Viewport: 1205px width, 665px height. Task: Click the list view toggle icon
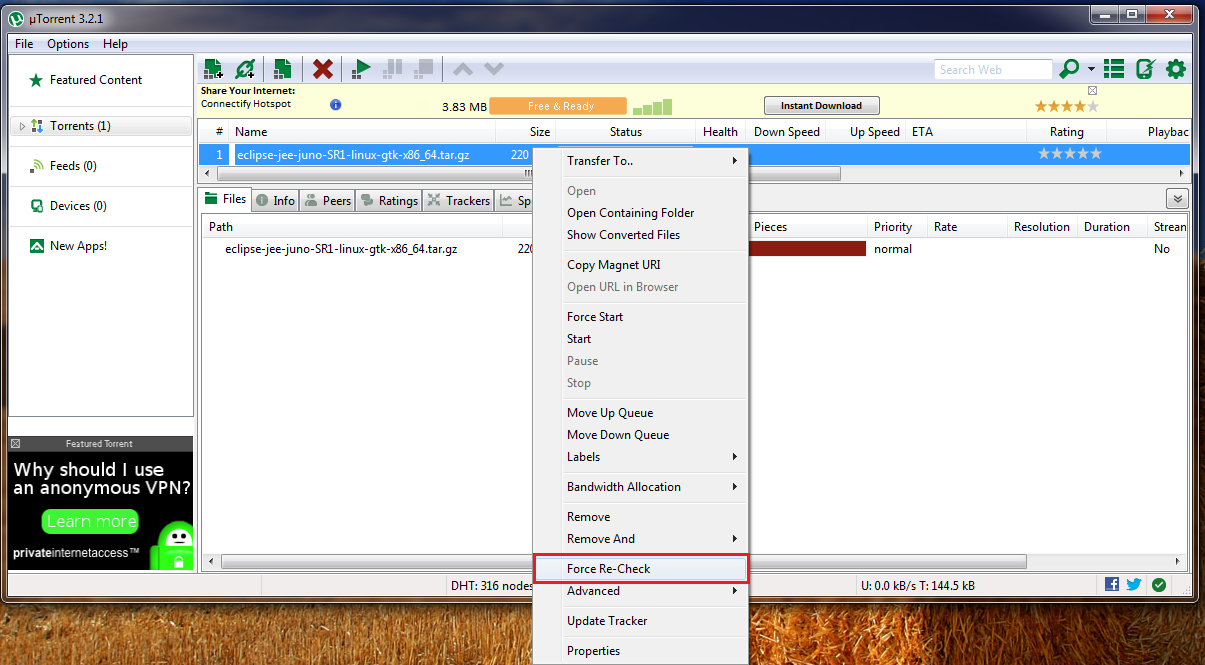[1114, 69]
